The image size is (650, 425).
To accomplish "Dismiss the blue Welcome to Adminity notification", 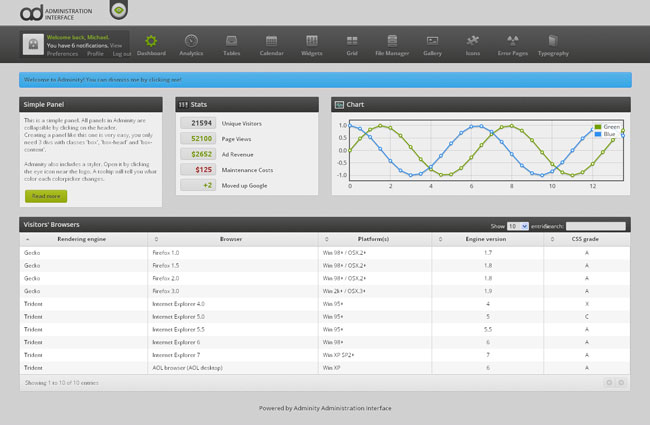I will tap(325, 80).
